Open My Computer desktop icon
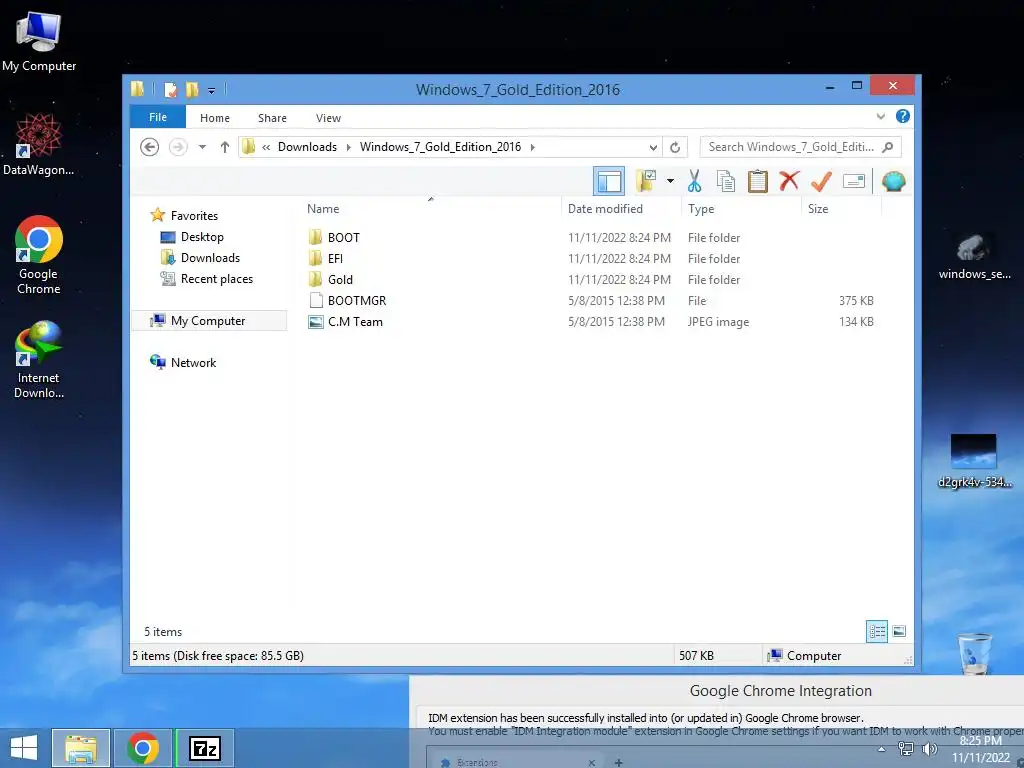This screenshot has width=1024, height=768. (39, 40)
